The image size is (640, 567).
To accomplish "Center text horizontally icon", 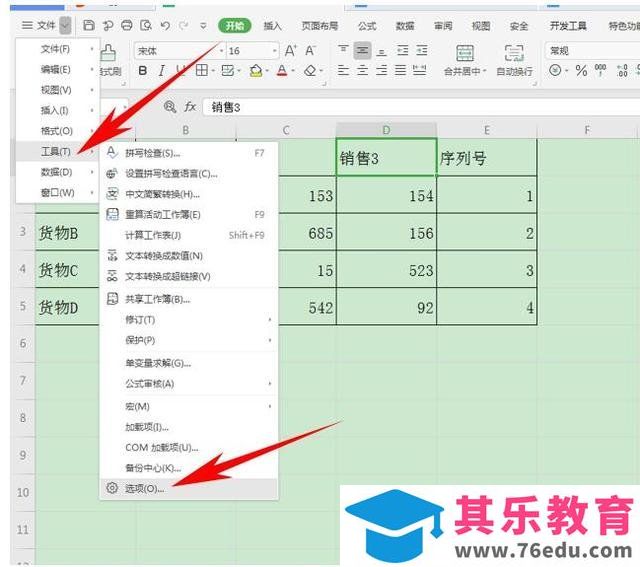I will coord(362,70).
